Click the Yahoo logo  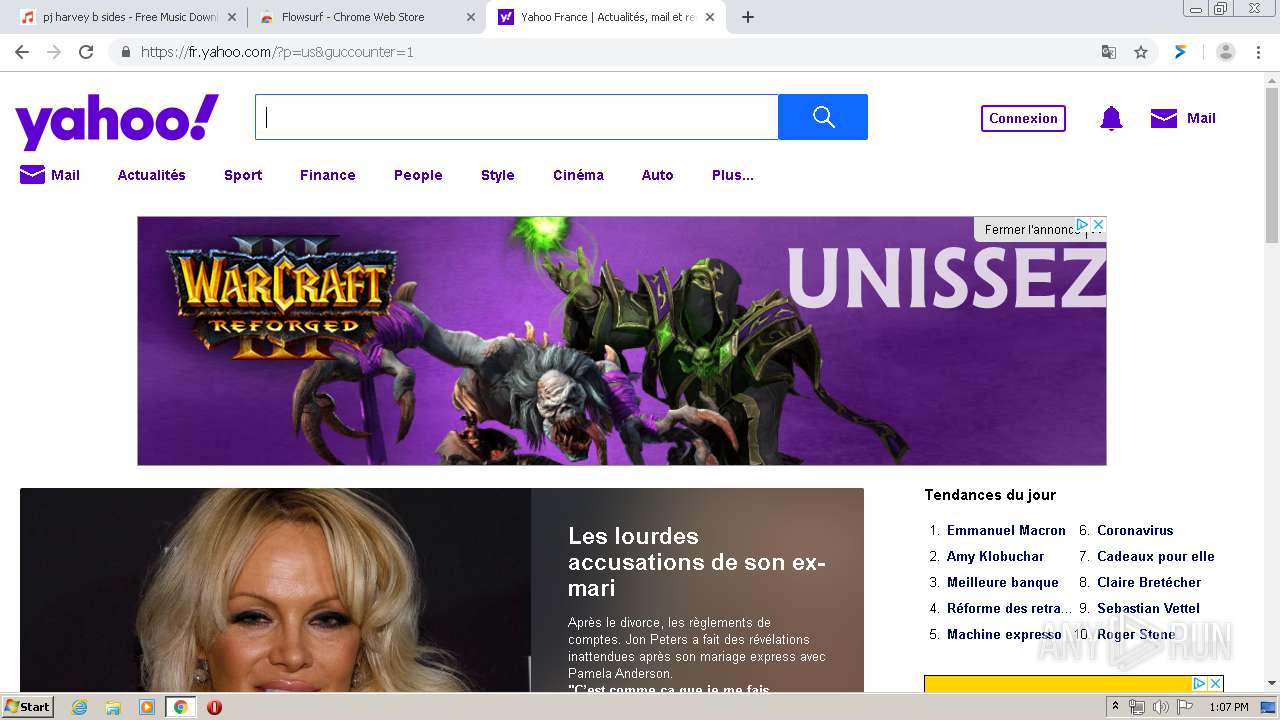117,121
